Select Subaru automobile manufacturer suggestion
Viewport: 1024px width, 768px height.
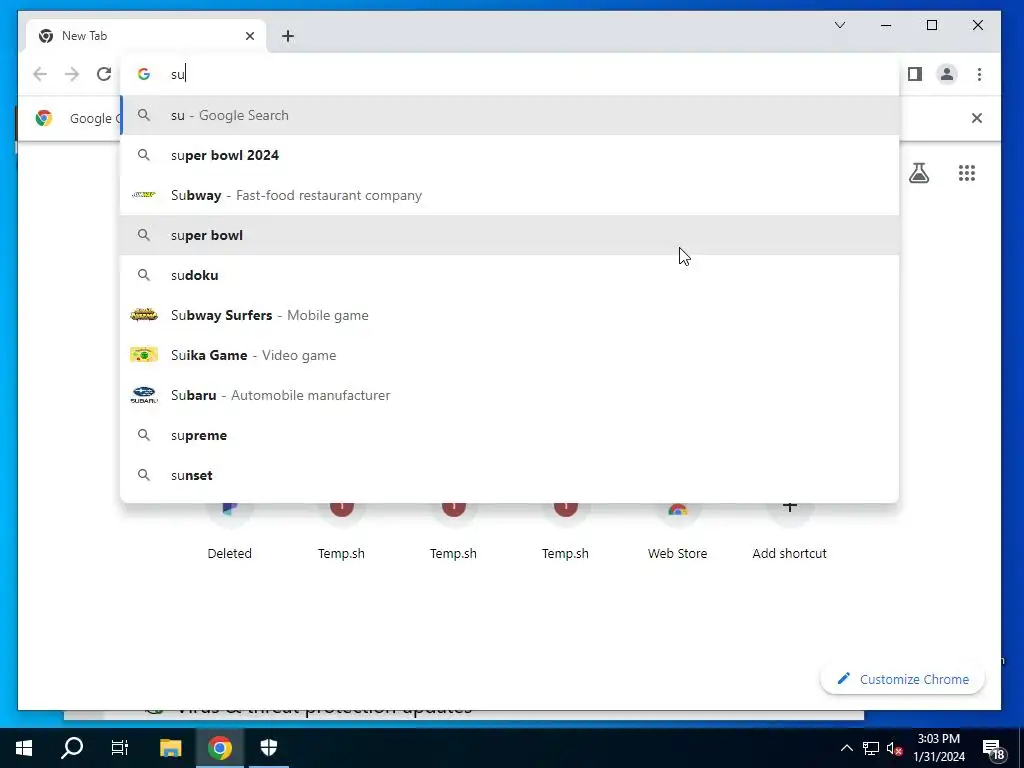point(510,395)
